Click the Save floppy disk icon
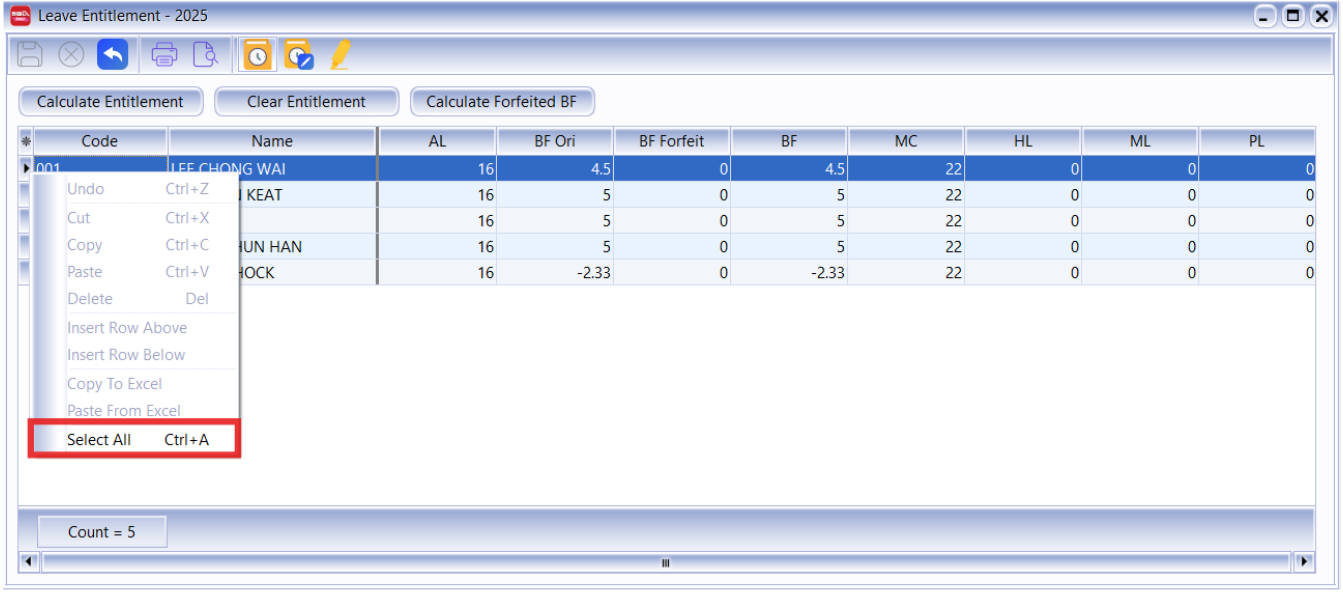 tap(31, 54)
